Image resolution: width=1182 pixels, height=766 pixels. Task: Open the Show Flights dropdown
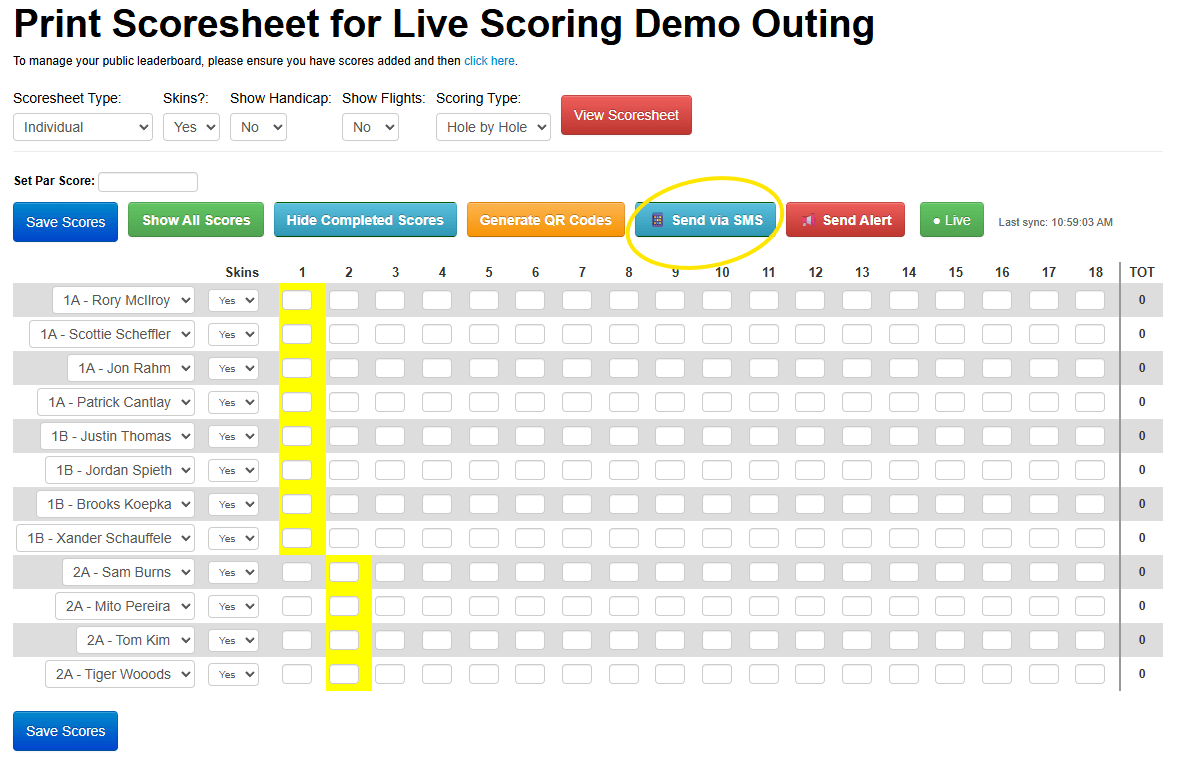370,127
